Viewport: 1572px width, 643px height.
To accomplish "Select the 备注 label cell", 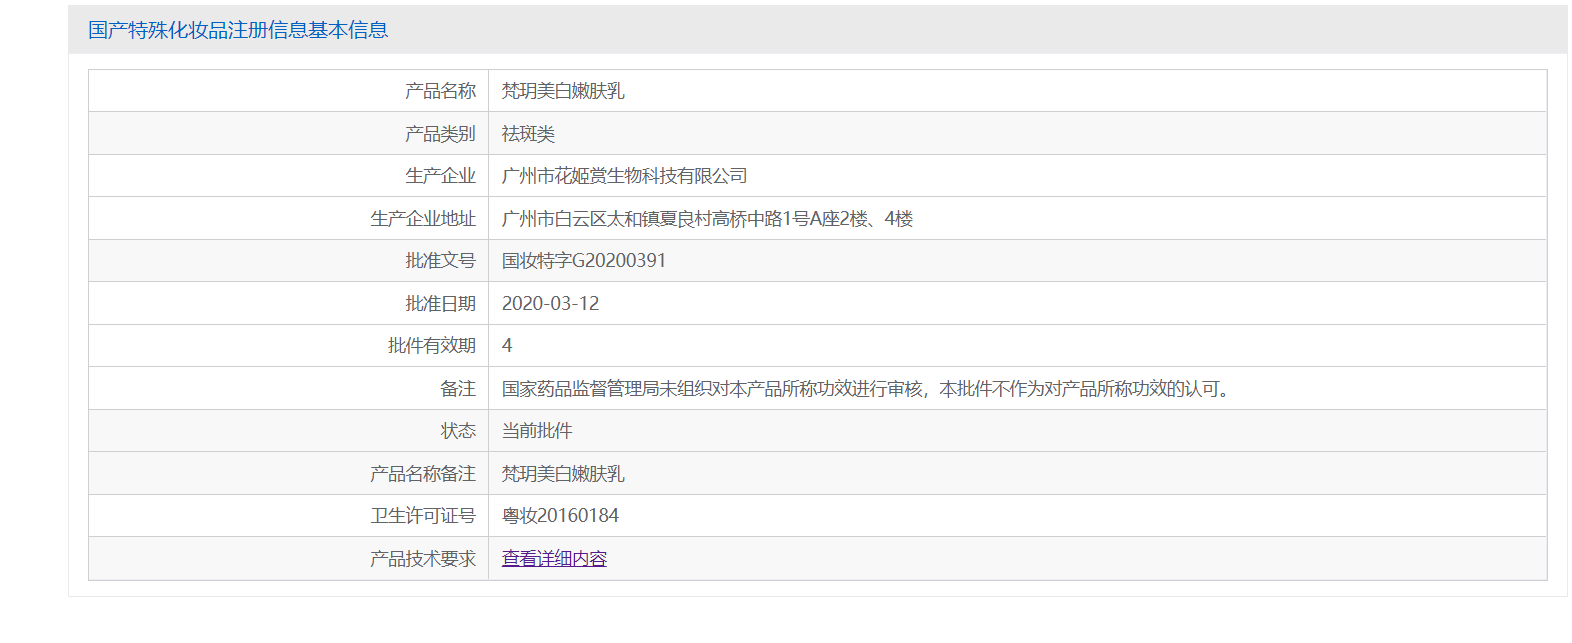I will pos(288,389).
